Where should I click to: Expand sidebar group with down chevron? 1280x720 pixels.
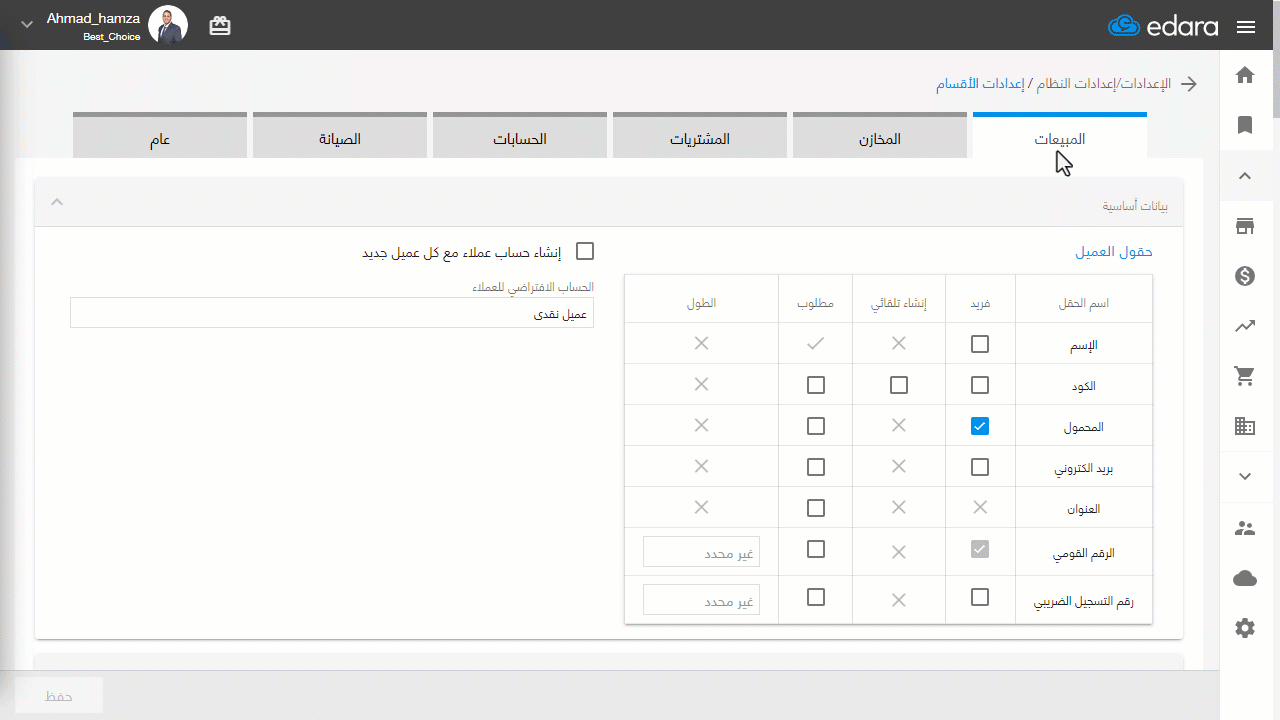coord(1245,477)
